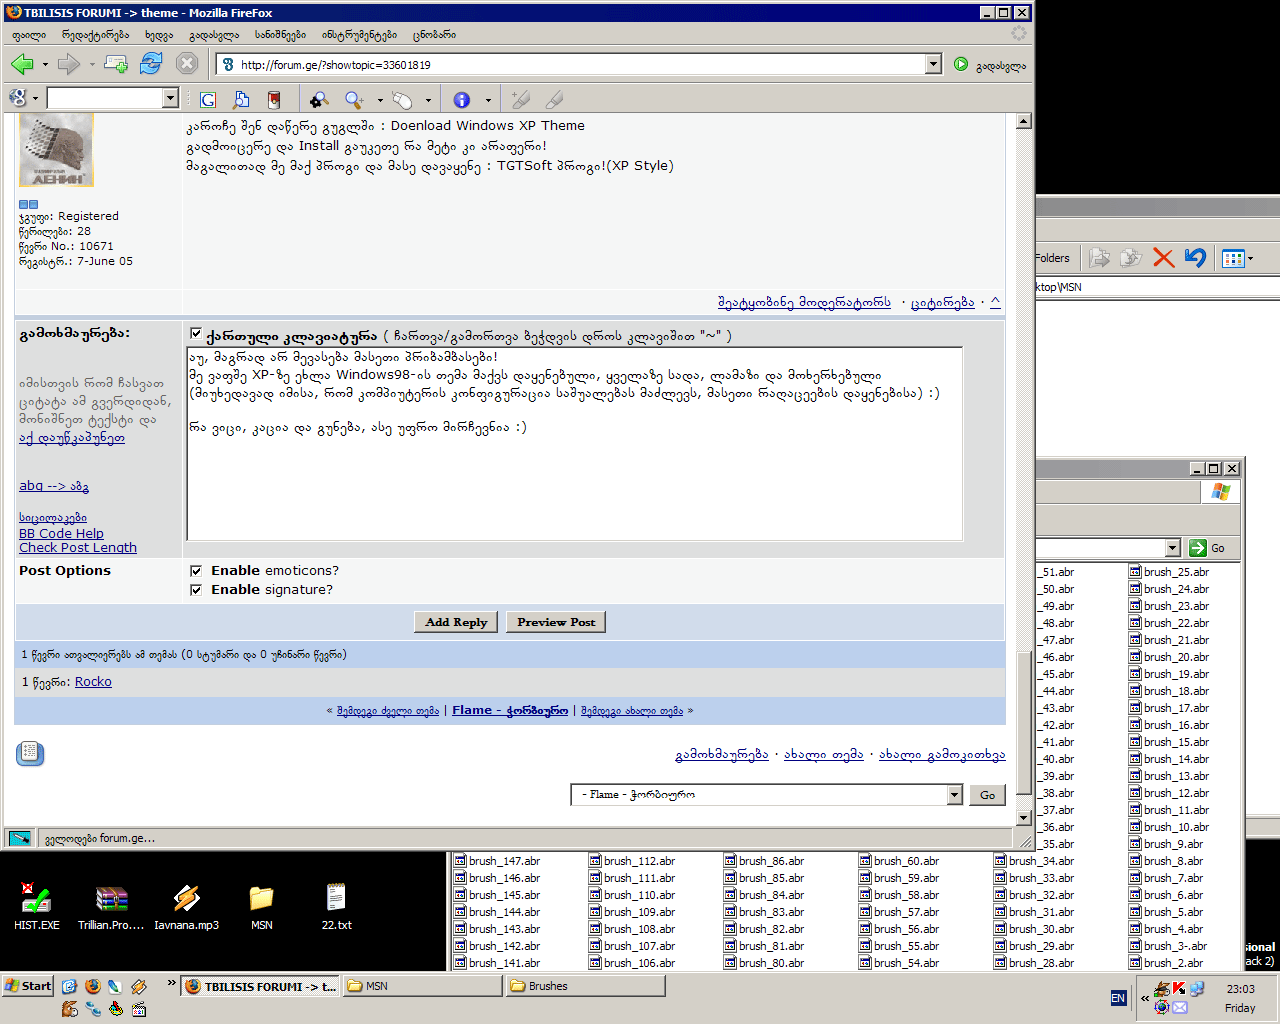Click the search-this-site page magnifier icon
Screen dimensions: 1280x1024
coord(241,99)
